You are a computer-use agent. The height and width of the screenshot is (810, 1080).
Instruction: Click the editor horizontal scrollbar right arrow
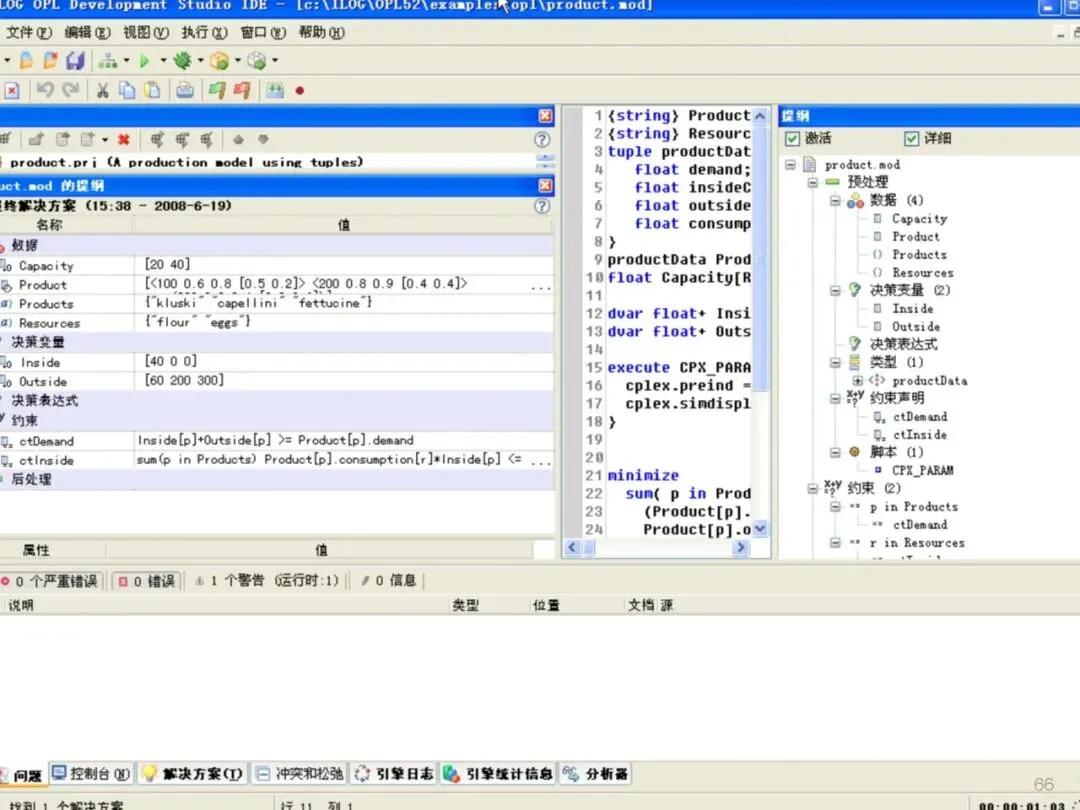pyautogui.click(x=740, y=548)
